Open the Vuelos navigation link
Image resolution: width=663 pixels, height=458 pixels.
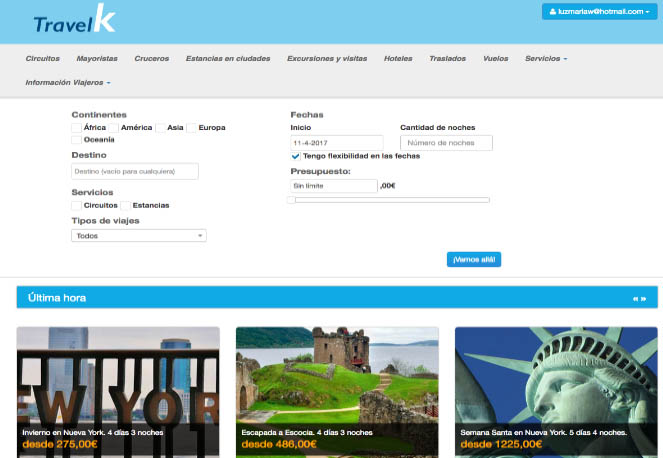[495, 59]
